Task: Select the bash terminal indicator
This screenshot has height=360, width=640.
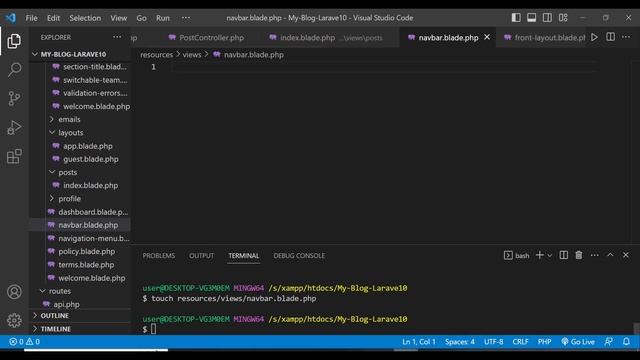Action: click(x=516, y=256)
